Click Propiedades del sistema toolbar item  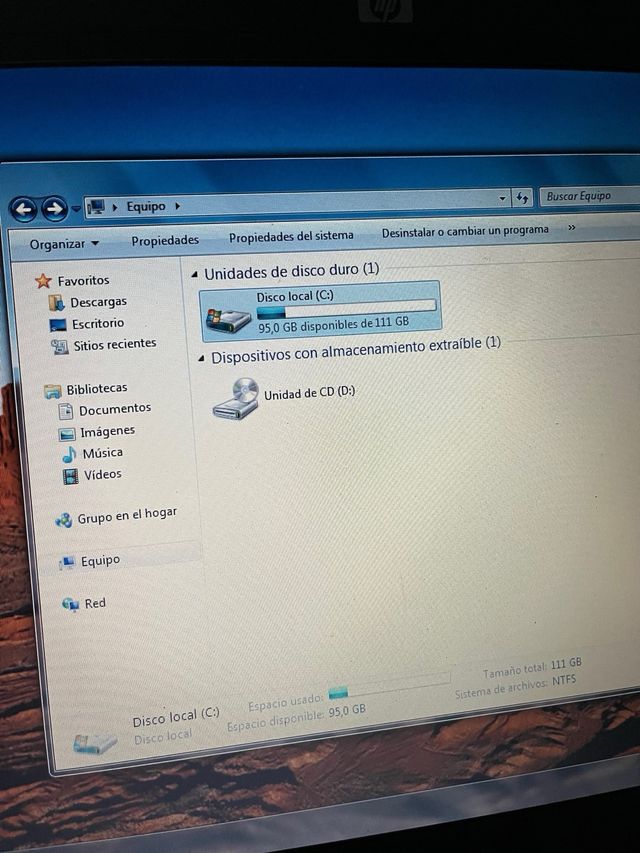point(291,236)
